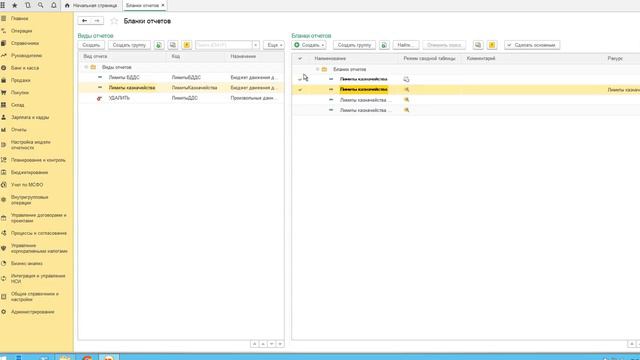Screen dimensions: 640x360
Task: Open Главное section
Action: 20,18
